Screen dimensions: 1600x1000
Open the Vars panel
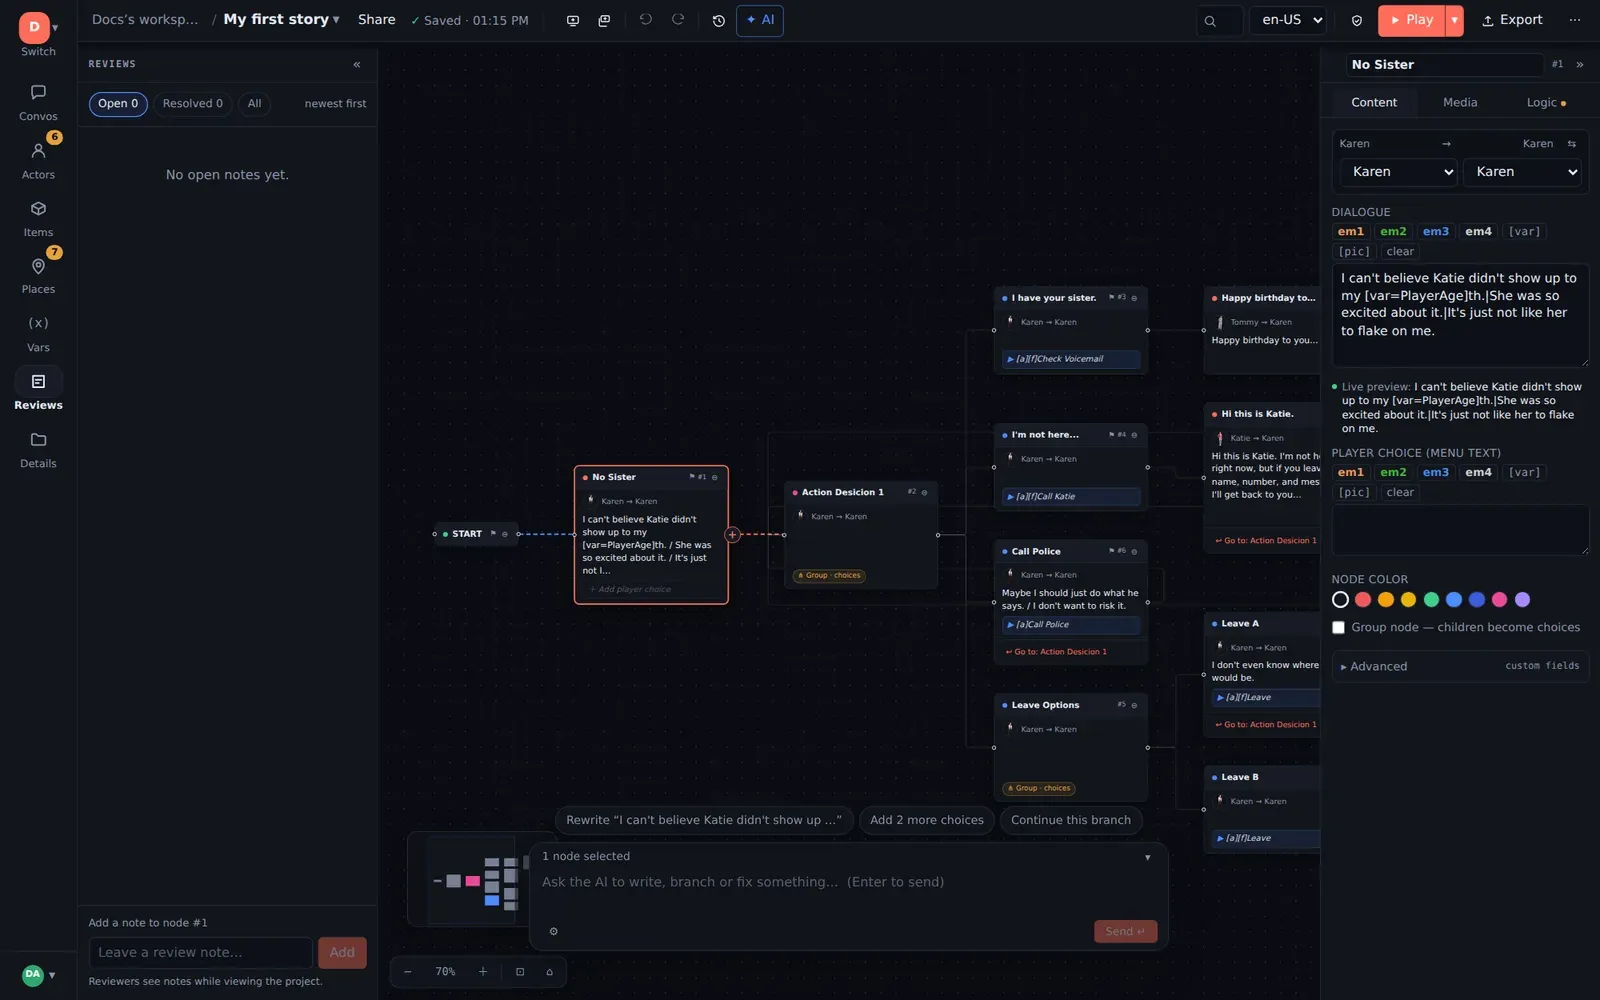[x=38, y=334]
